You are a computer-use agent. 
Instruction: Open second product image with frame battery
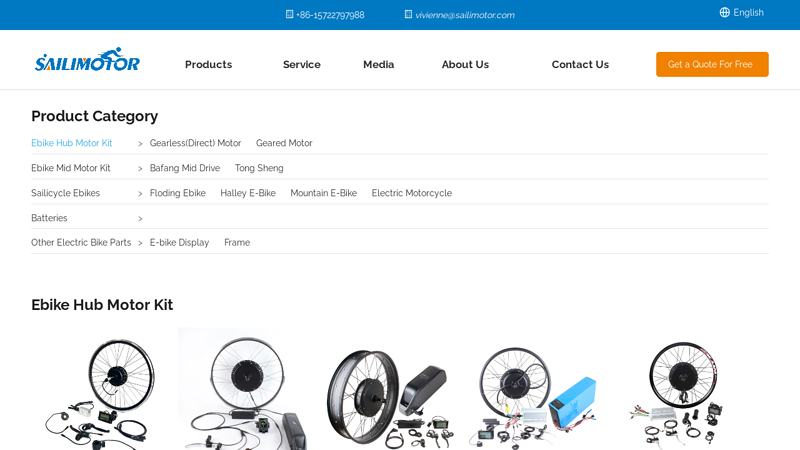click(244, 389)
